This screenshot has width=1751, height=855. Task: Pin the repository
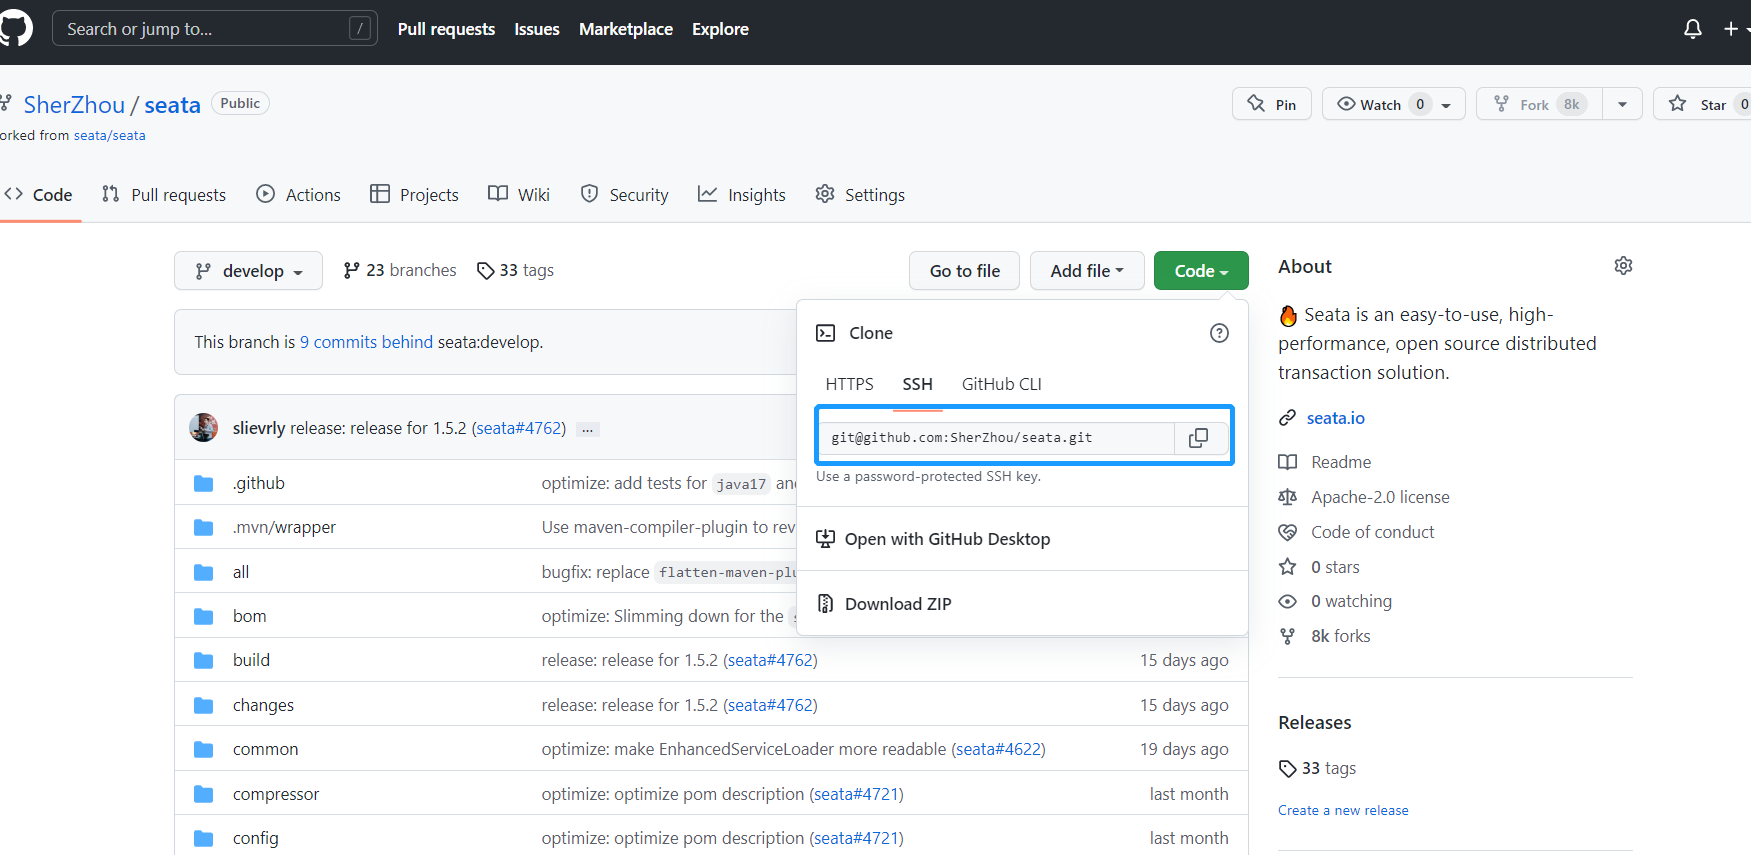pos(1271,104)
